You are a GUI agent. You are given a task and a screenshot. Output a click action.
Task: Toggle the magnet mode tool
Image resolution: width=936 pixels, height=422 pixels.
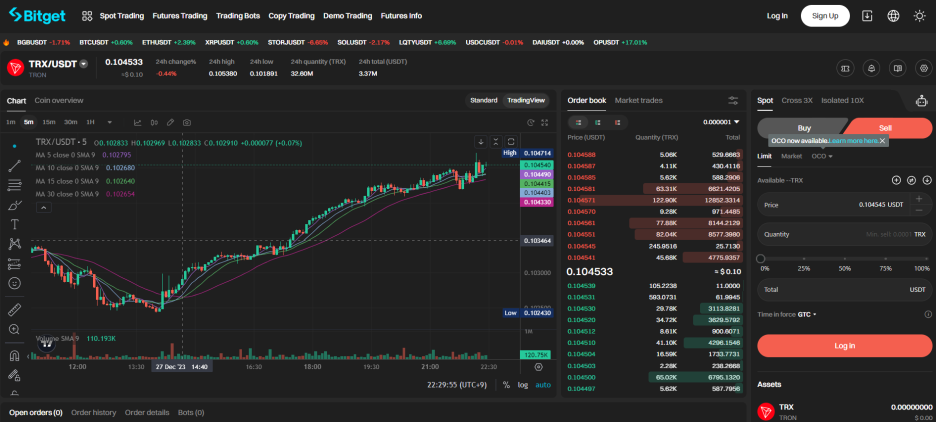click(x=14, y=355)
